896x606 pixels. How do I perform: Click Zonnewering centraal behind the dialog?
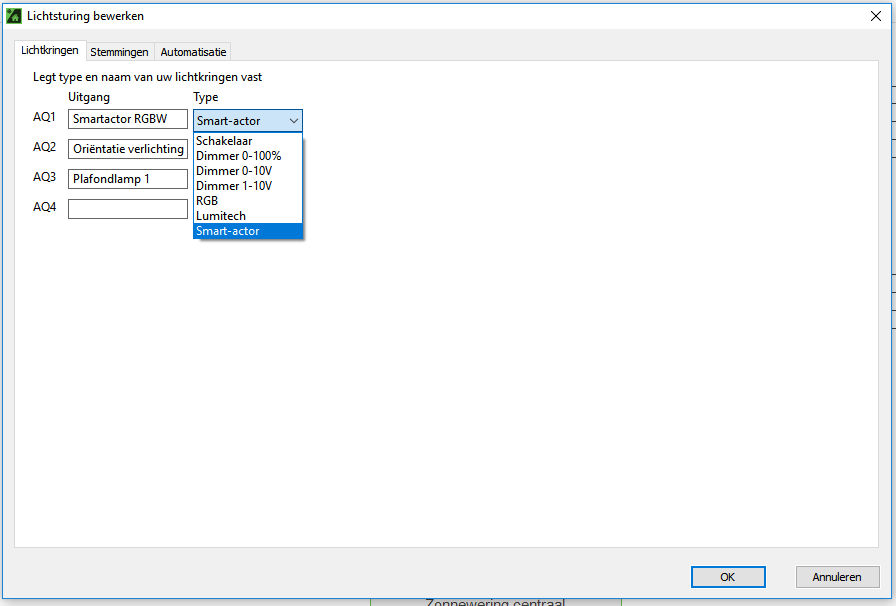coord(495,602)
